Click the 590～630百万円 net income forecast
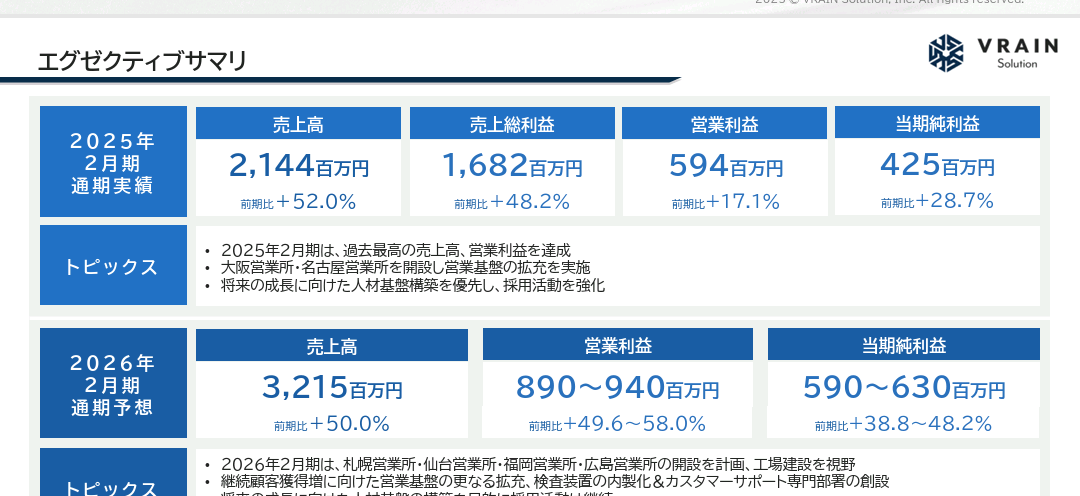The width and height of the screenshot is (1080, 496). tap(903, 387)
